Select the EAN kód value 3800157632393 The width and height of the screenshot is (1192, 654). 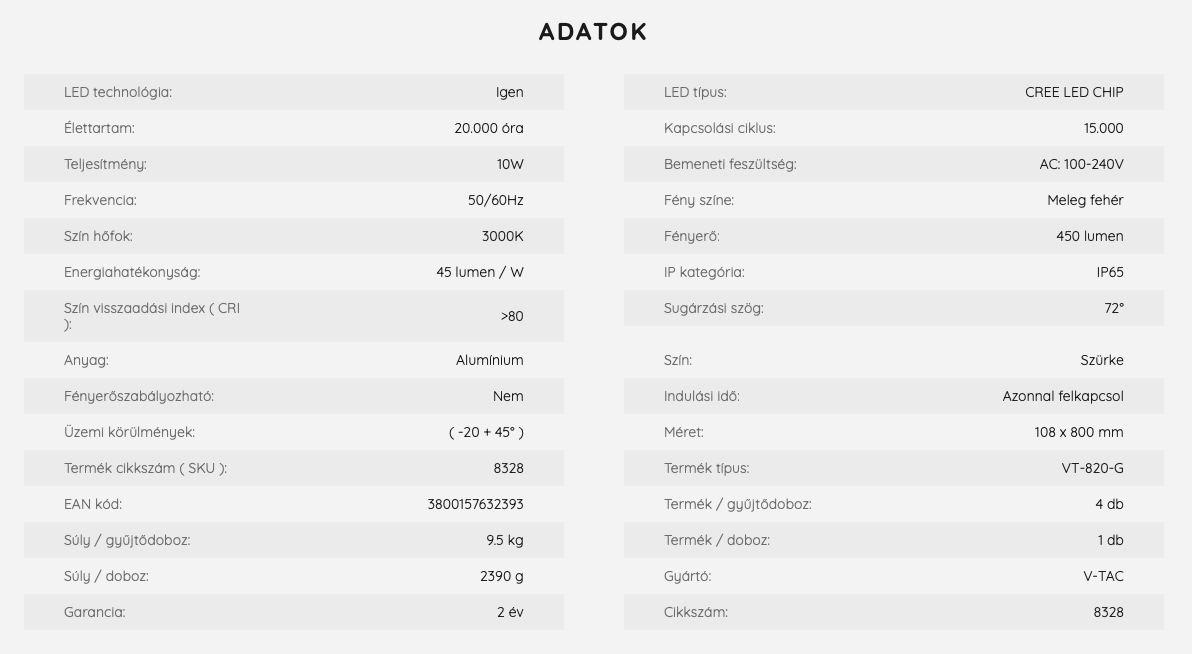475,504
